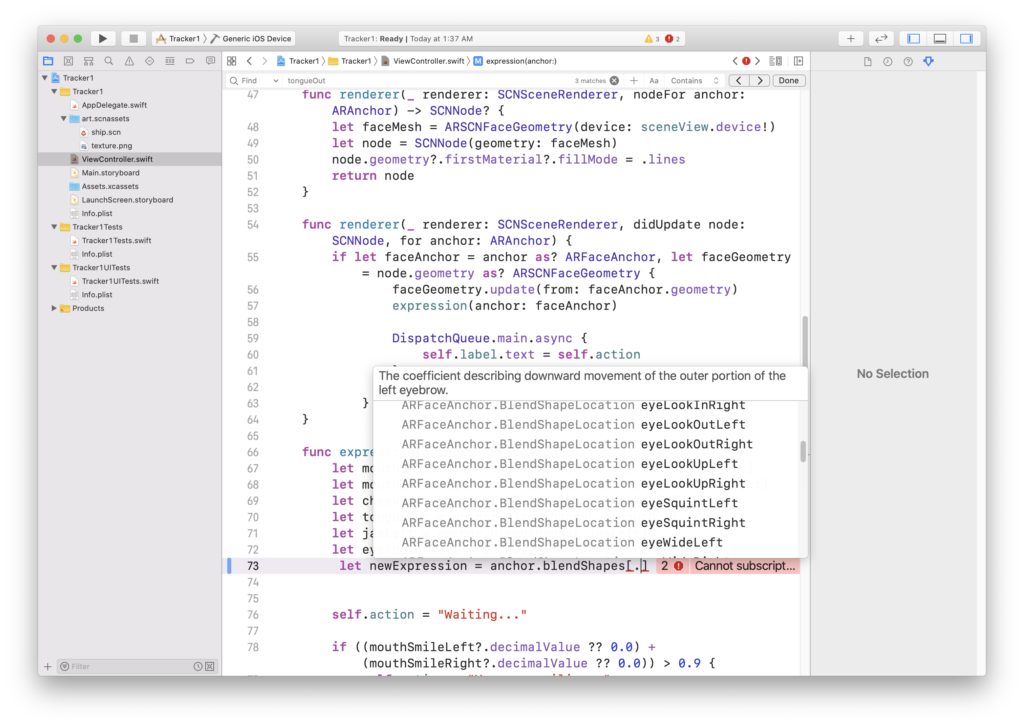
Task: Click the Done button in find bar
Action: 789,80
